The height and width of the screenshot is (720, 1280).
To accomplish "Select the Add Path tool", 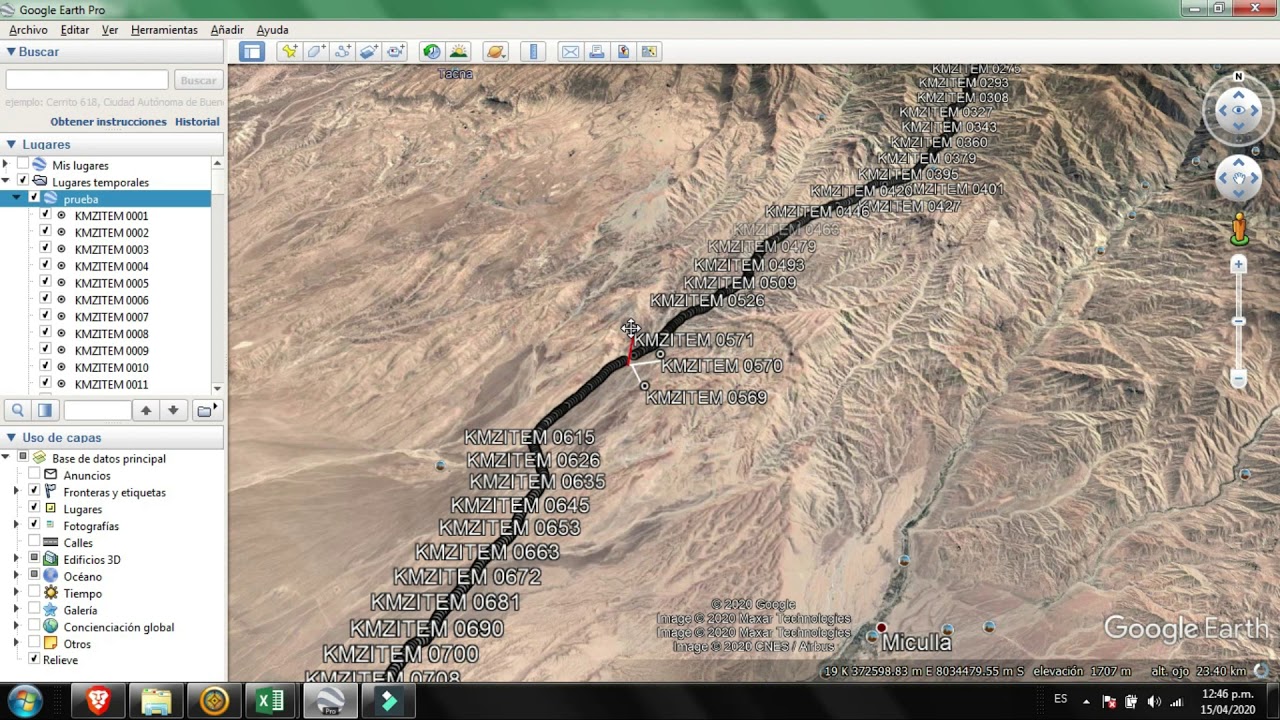I will pos(343,52).
